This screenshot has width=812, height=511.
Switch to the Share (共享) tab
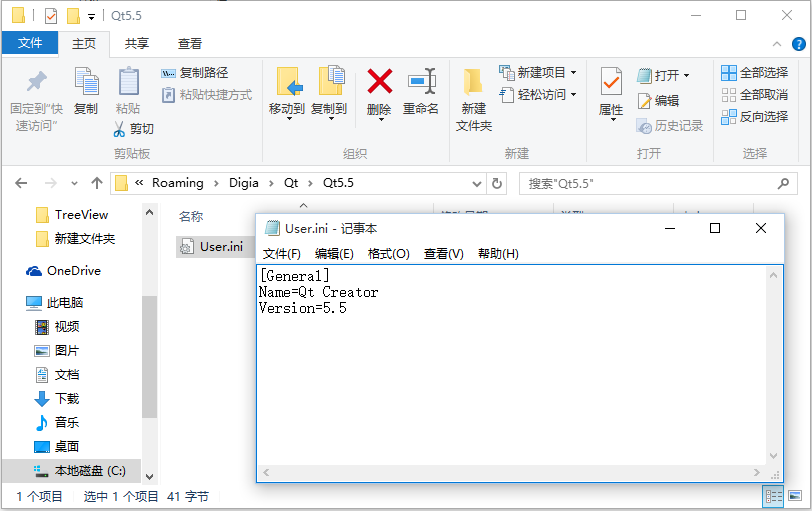(x=137, y=43)
